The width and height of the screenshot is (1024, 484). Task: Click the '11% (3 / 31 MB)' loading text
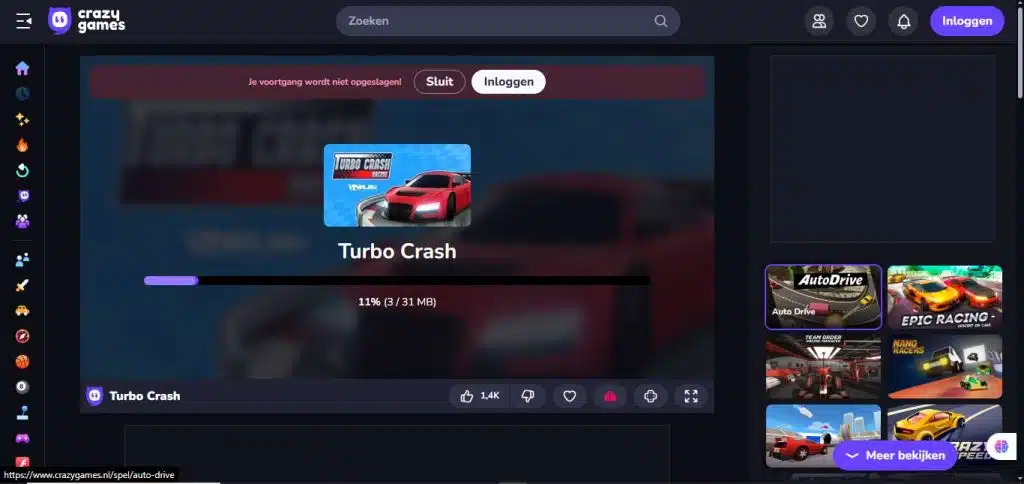(397, 302)
